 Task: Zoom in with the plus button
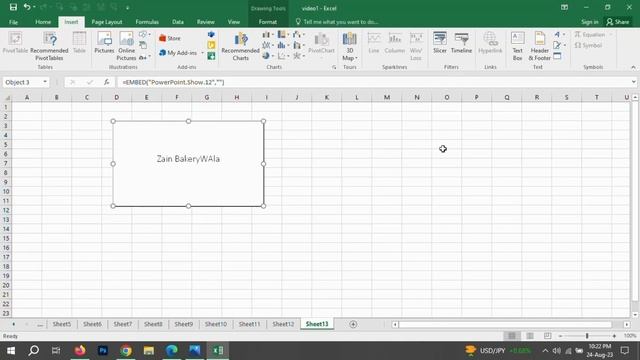(x=614, y=336)
